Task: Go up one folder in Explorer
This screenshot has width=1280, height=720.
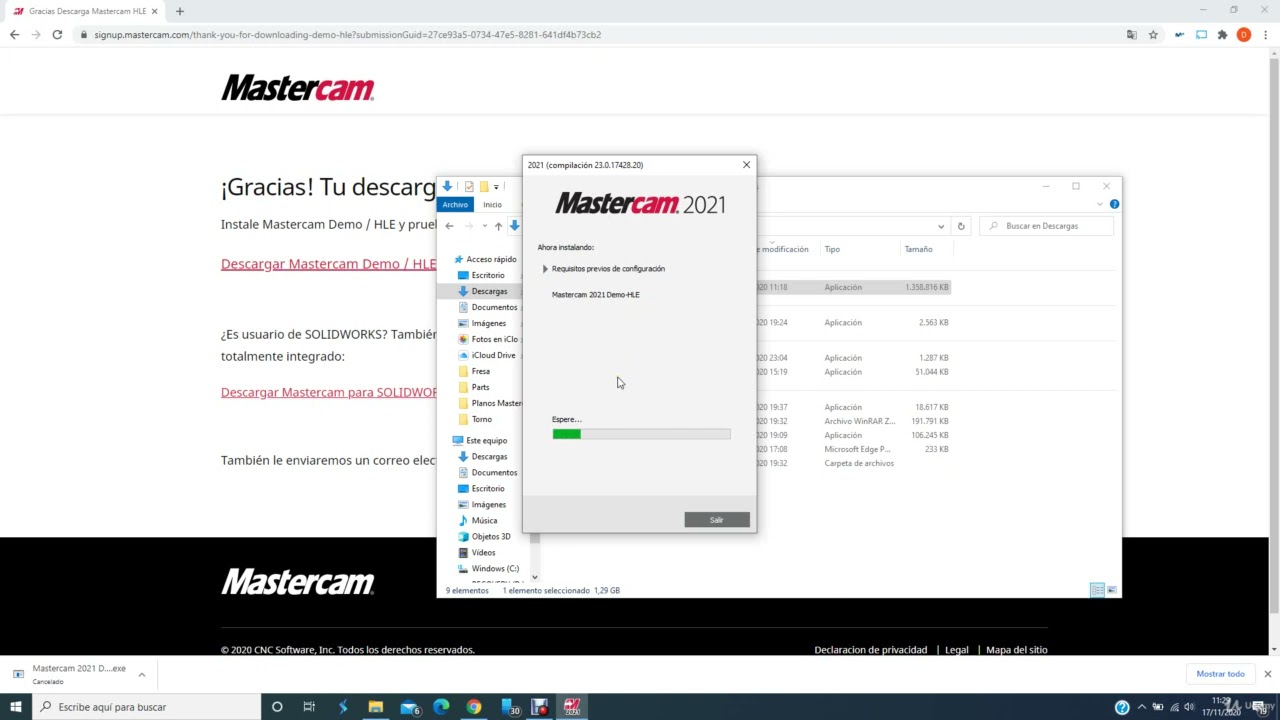Action: 498,226
